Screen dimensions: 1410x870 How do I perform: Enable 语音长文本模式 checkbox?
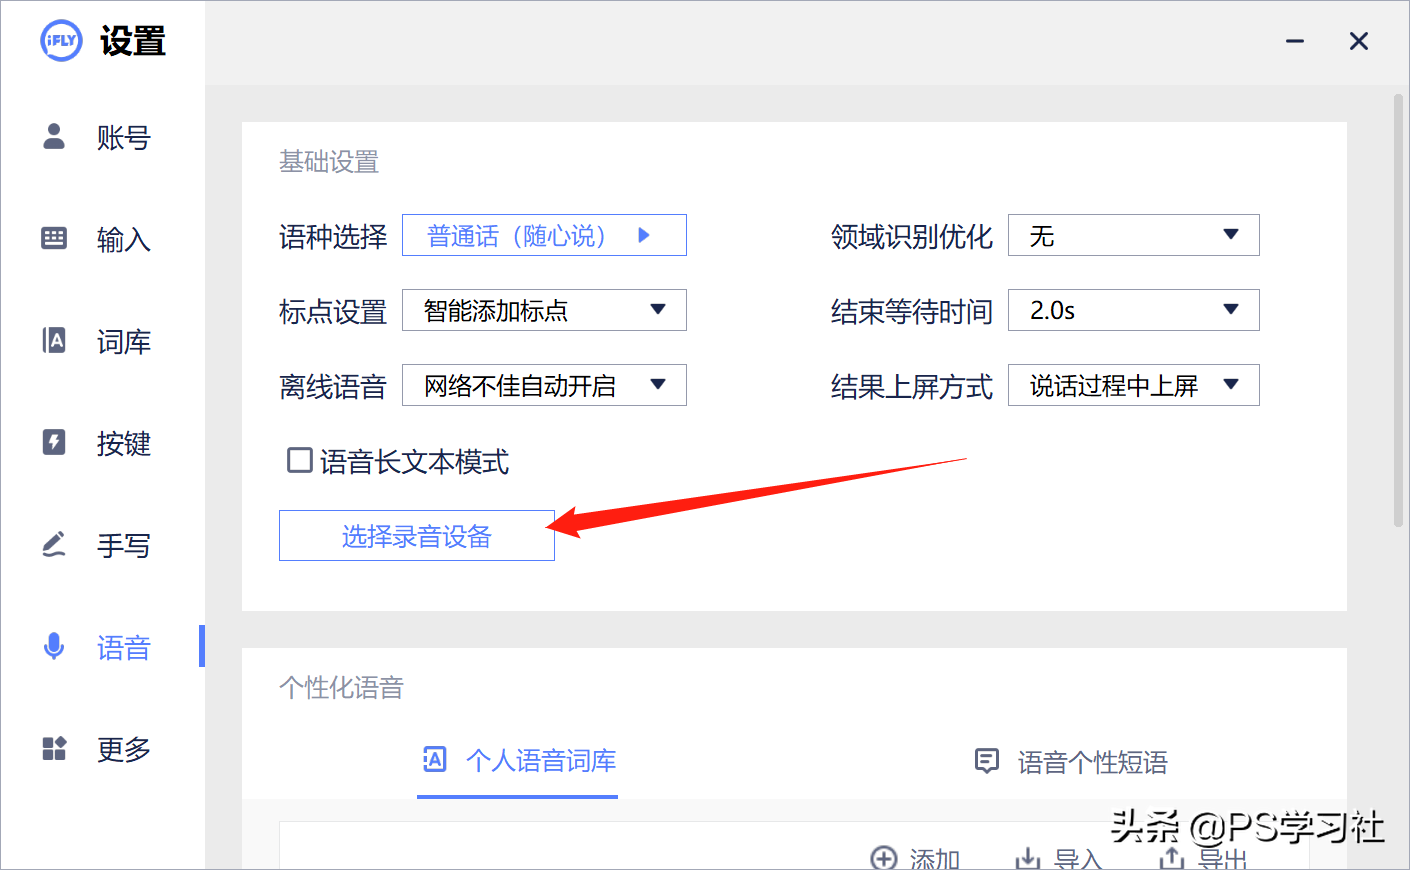298,461
